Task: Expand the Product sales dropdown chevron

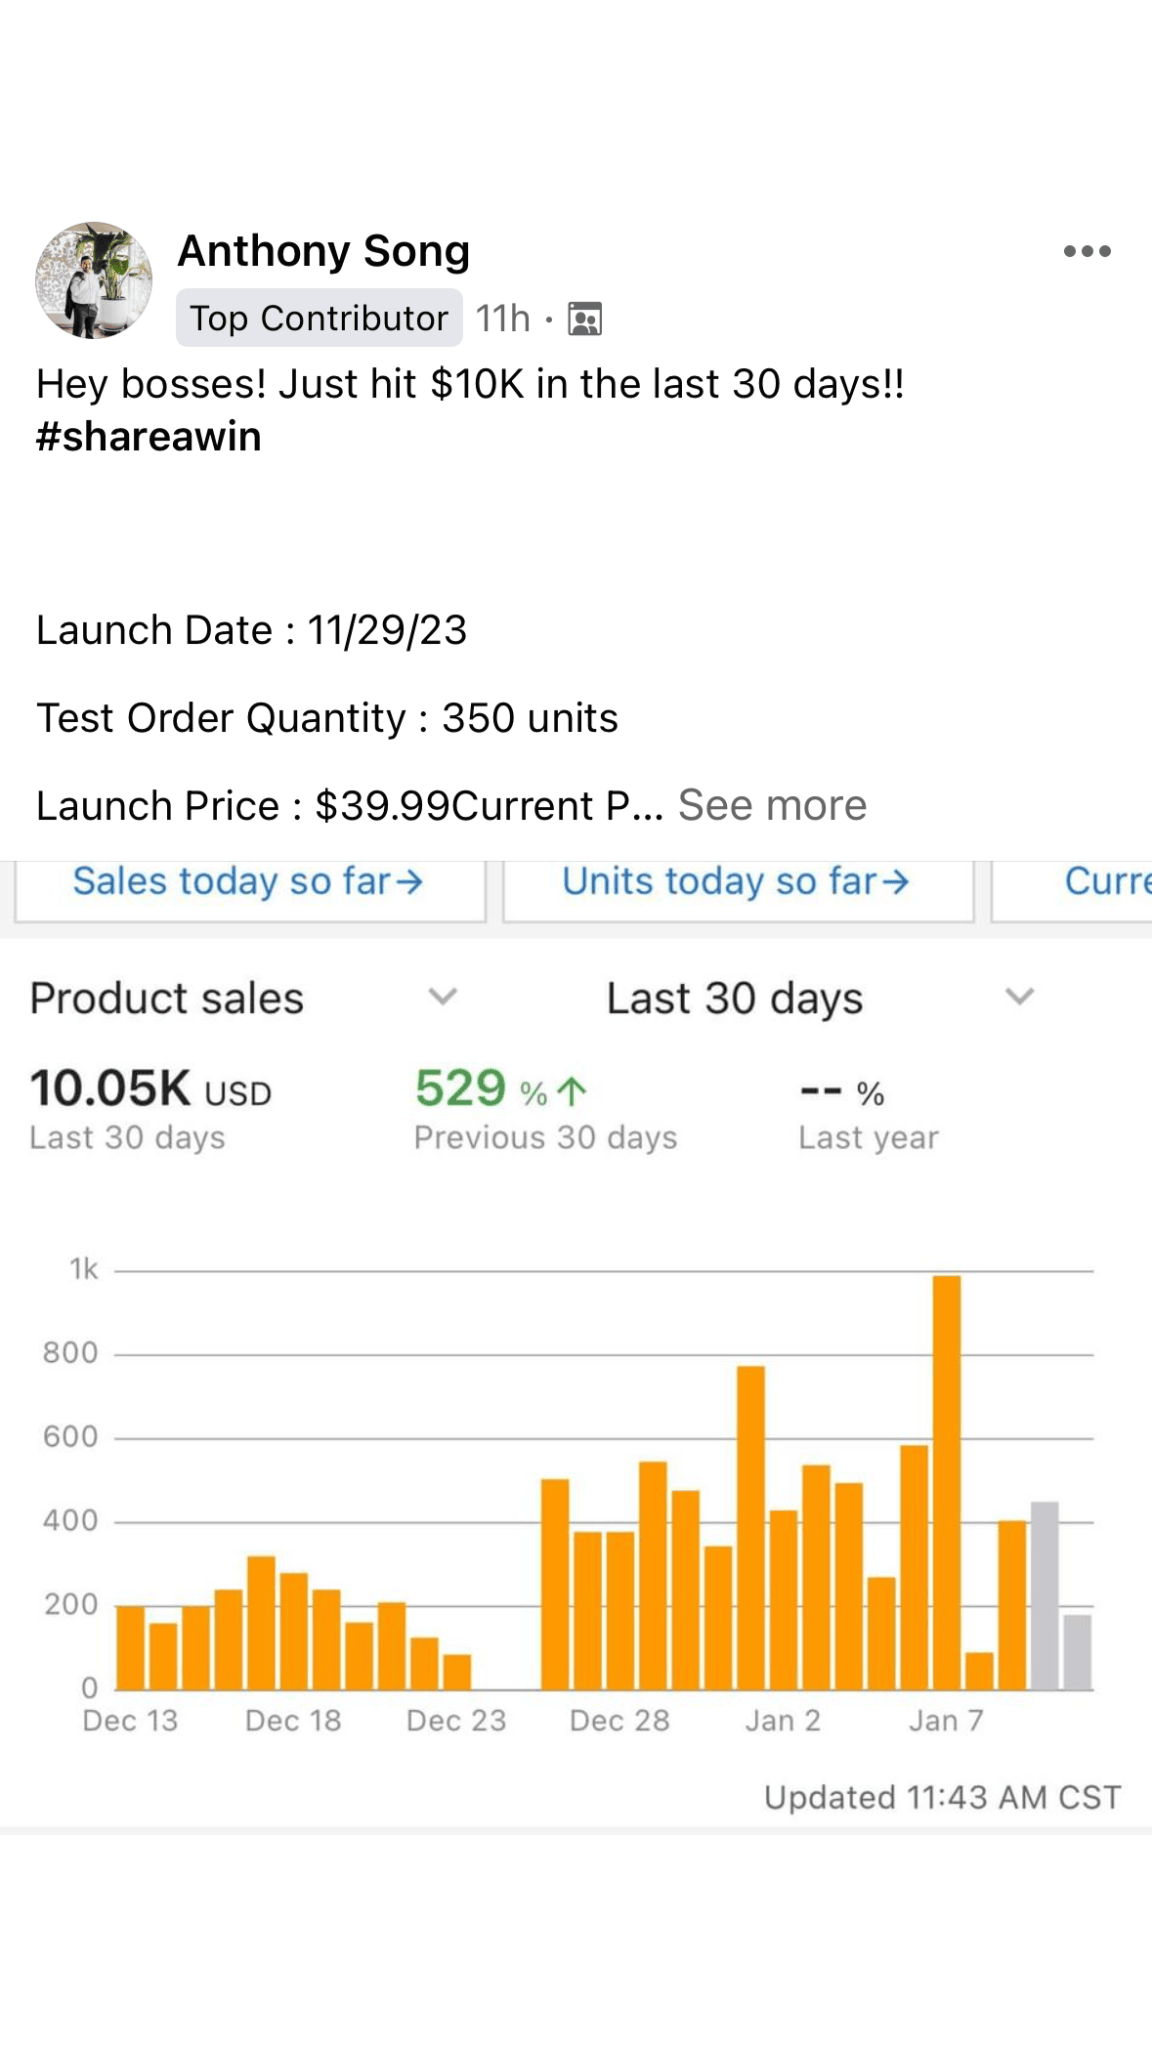Action: pyautogui.click(x=442, y=996)
